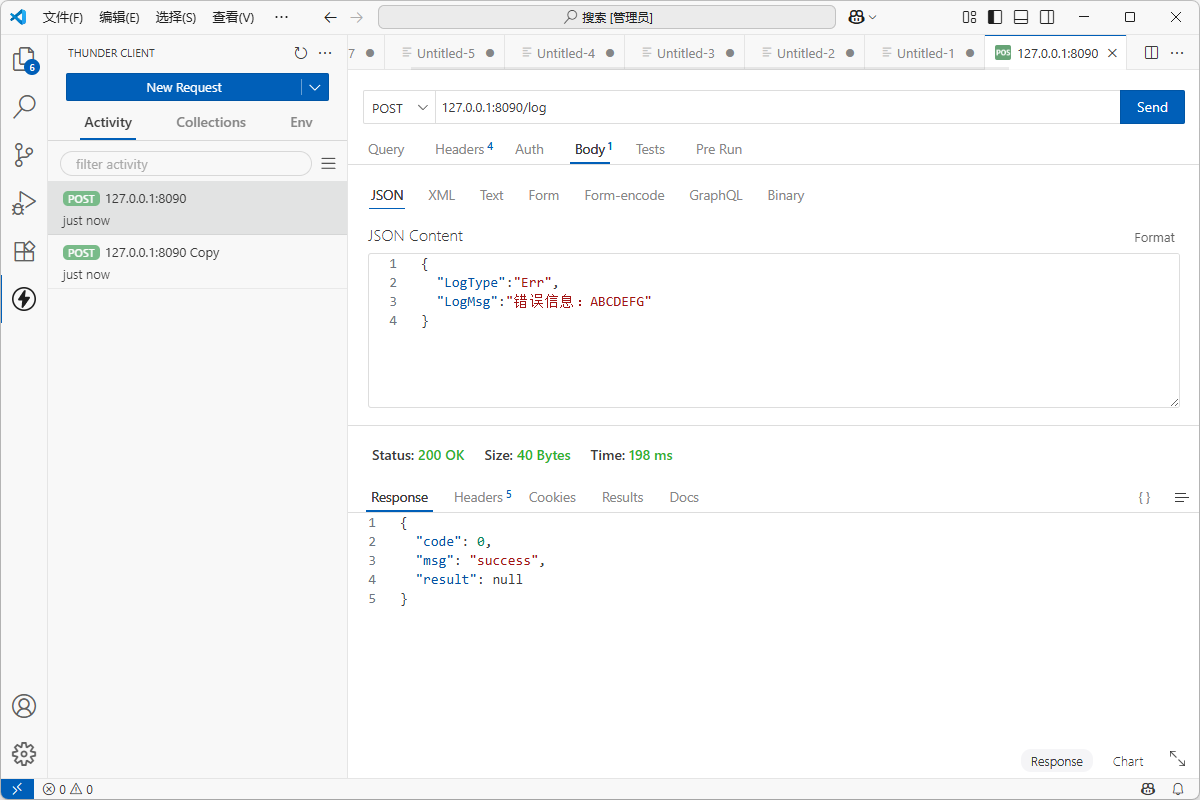Select the Binary body type
Image resolution: width=1200 pixels, height=800 pixels.
786,195
